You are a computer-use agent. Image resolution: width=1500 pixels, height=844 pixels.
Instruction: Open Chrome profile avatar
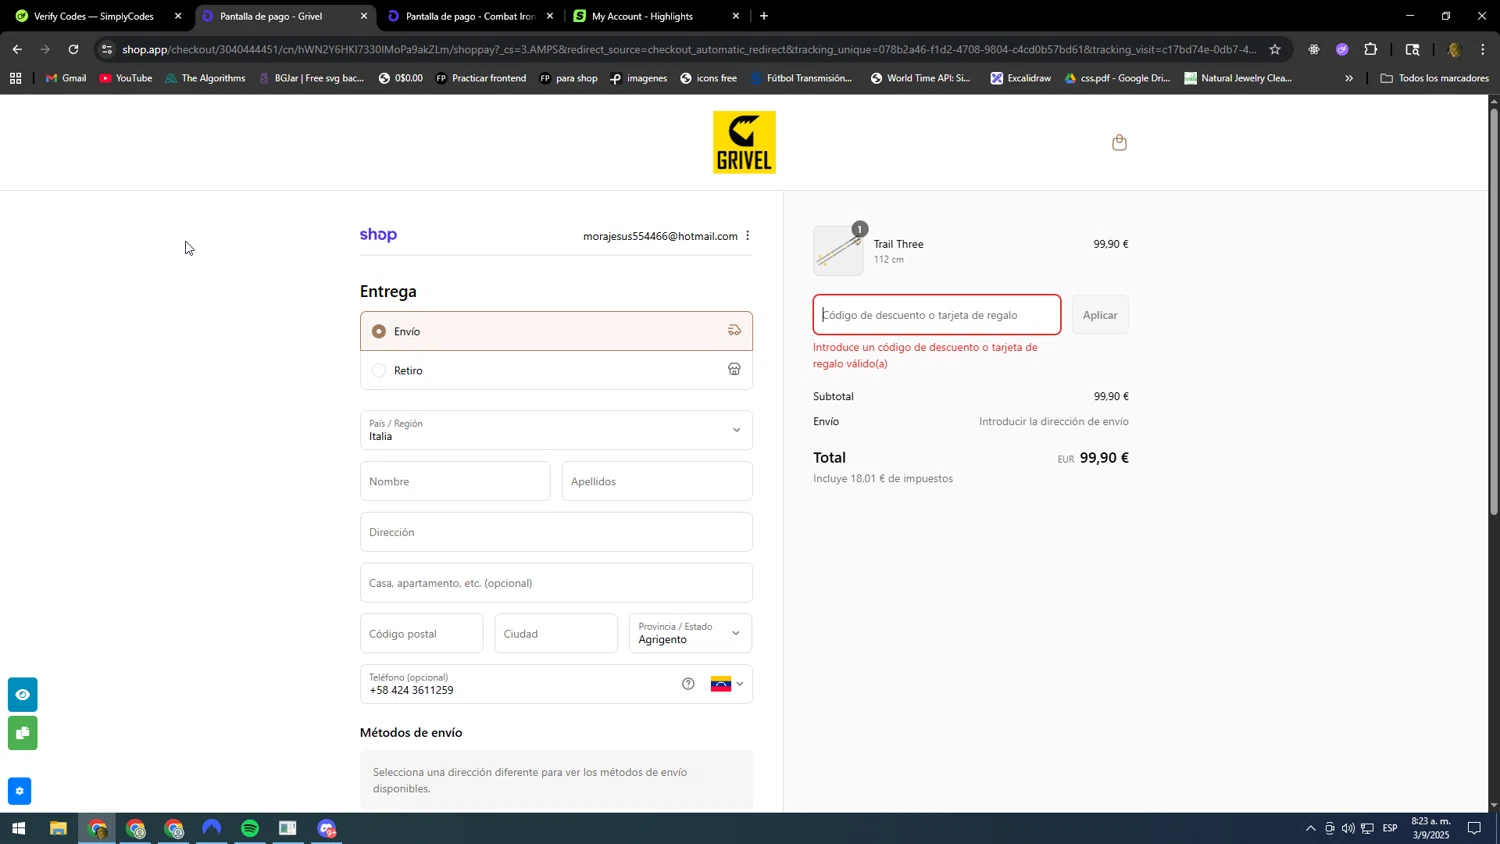click(x=1454, y=49)
